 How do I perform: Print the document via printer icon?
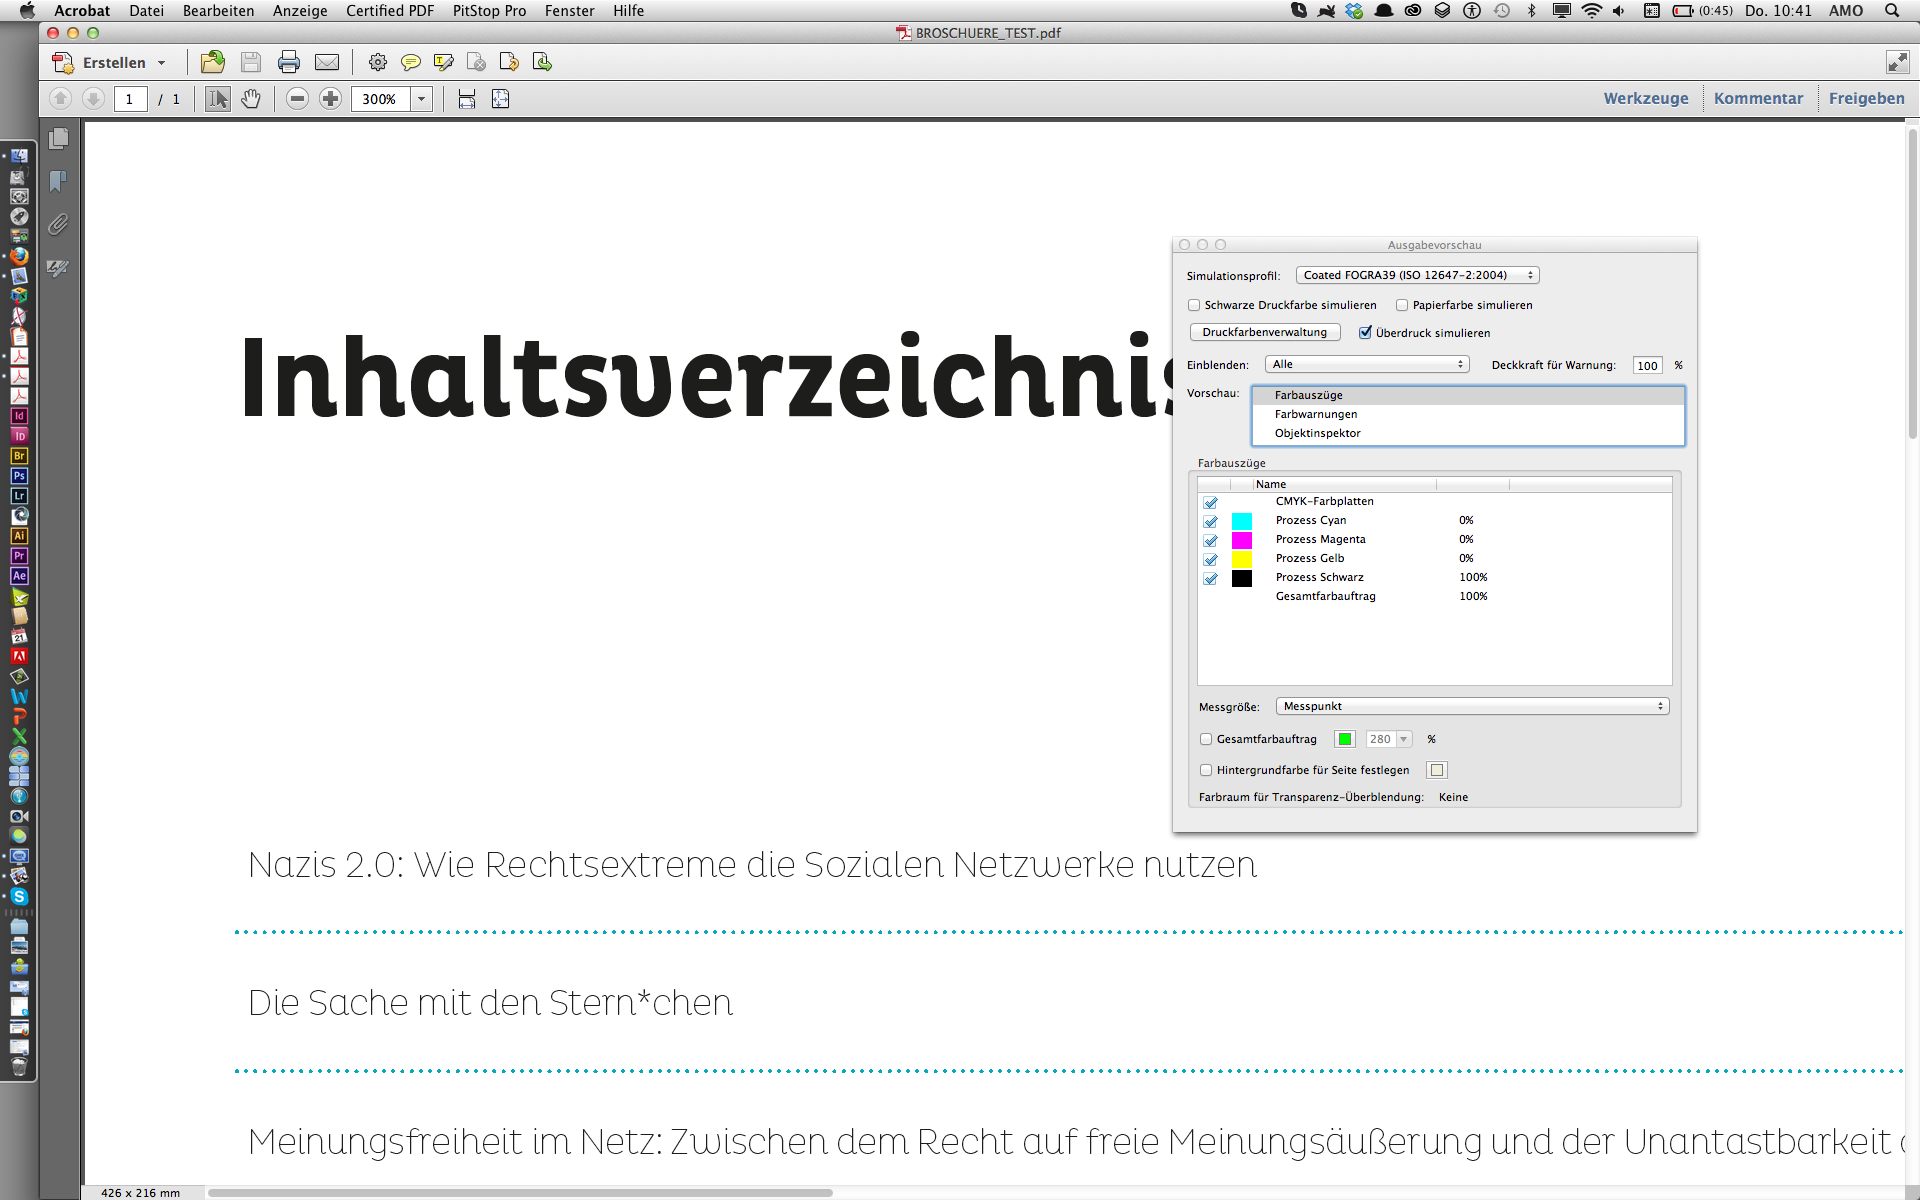tap(289, 62)
